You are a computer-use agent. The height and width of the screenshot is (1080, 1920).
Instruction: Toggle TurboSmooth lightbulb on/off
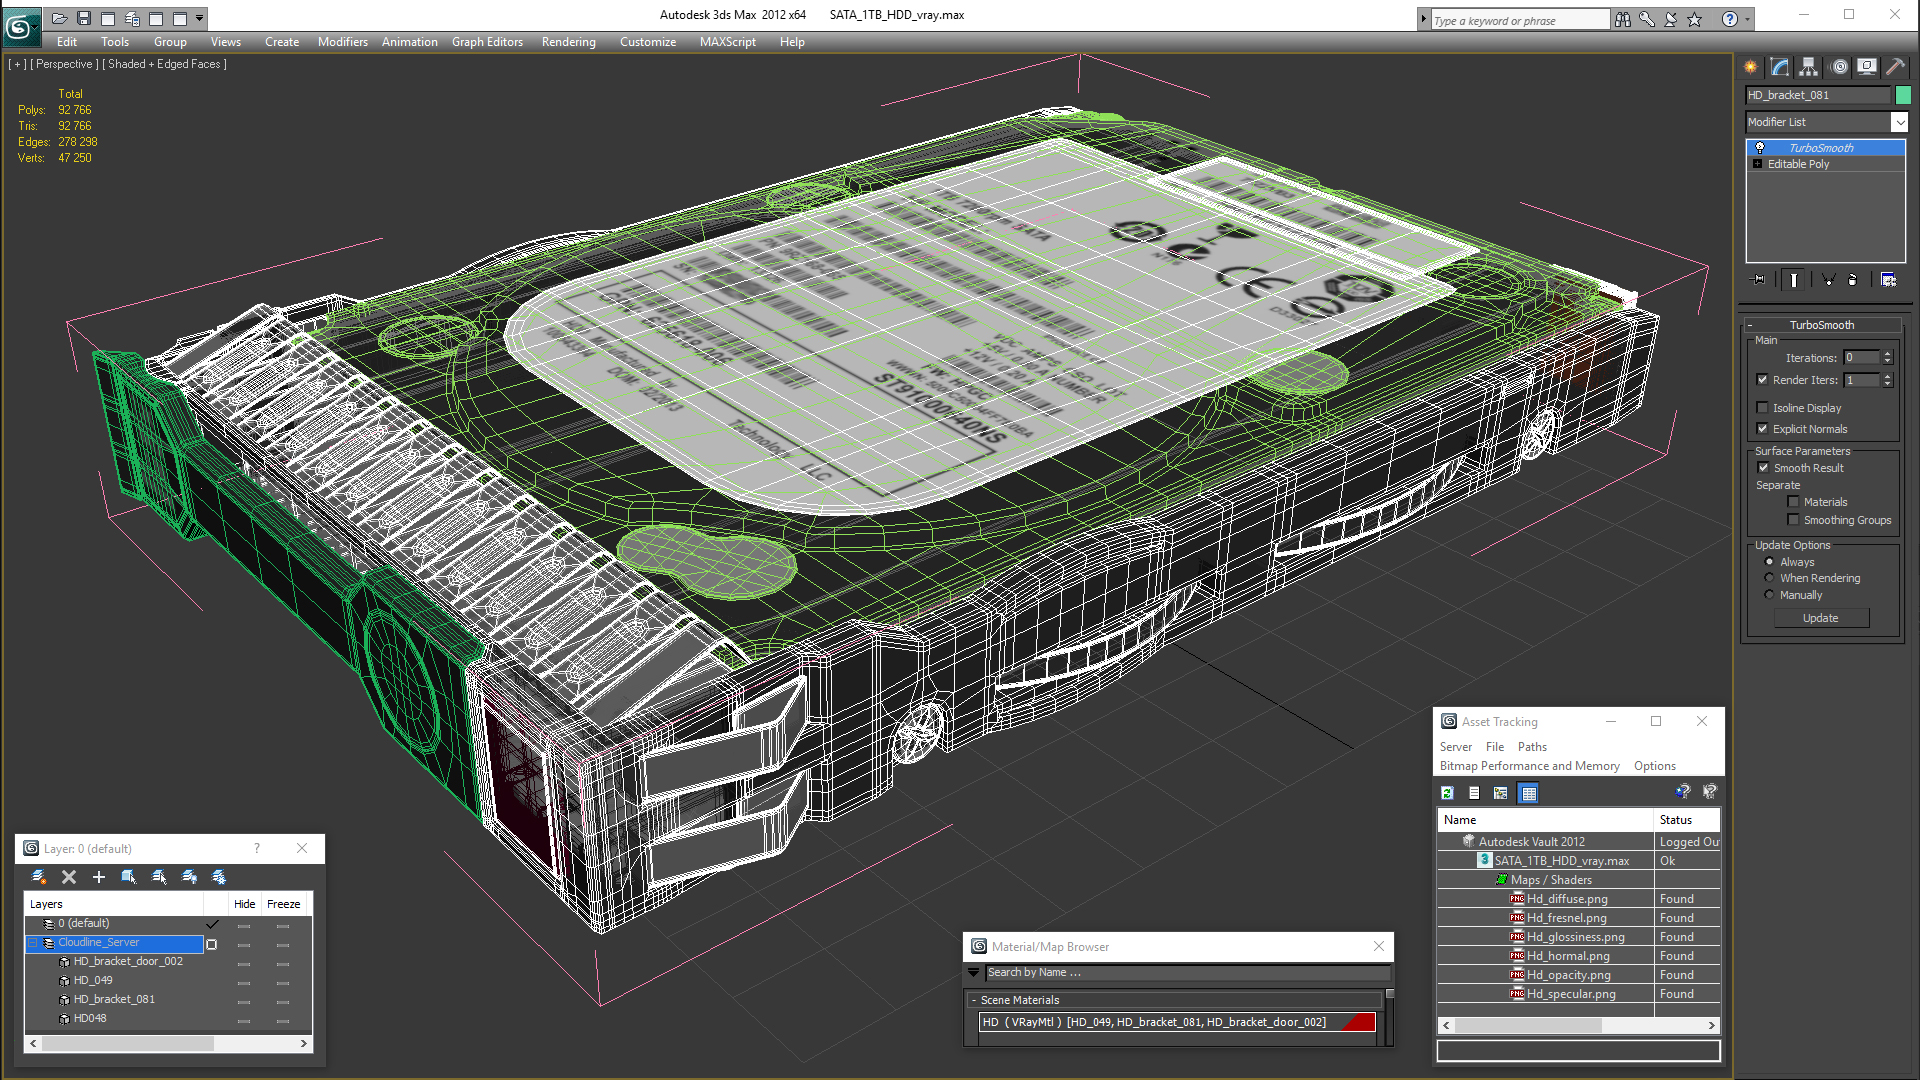coord(1760,148)
